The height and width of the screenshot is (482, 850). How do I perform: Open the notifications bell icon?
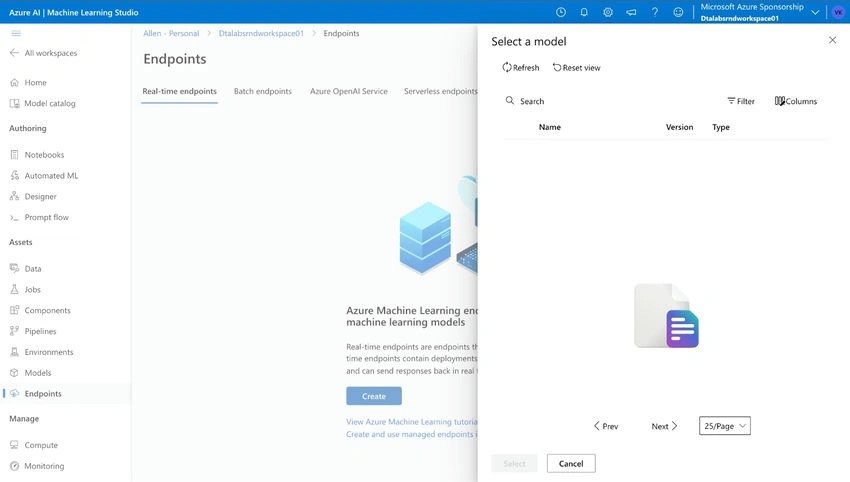pos(584,12)
